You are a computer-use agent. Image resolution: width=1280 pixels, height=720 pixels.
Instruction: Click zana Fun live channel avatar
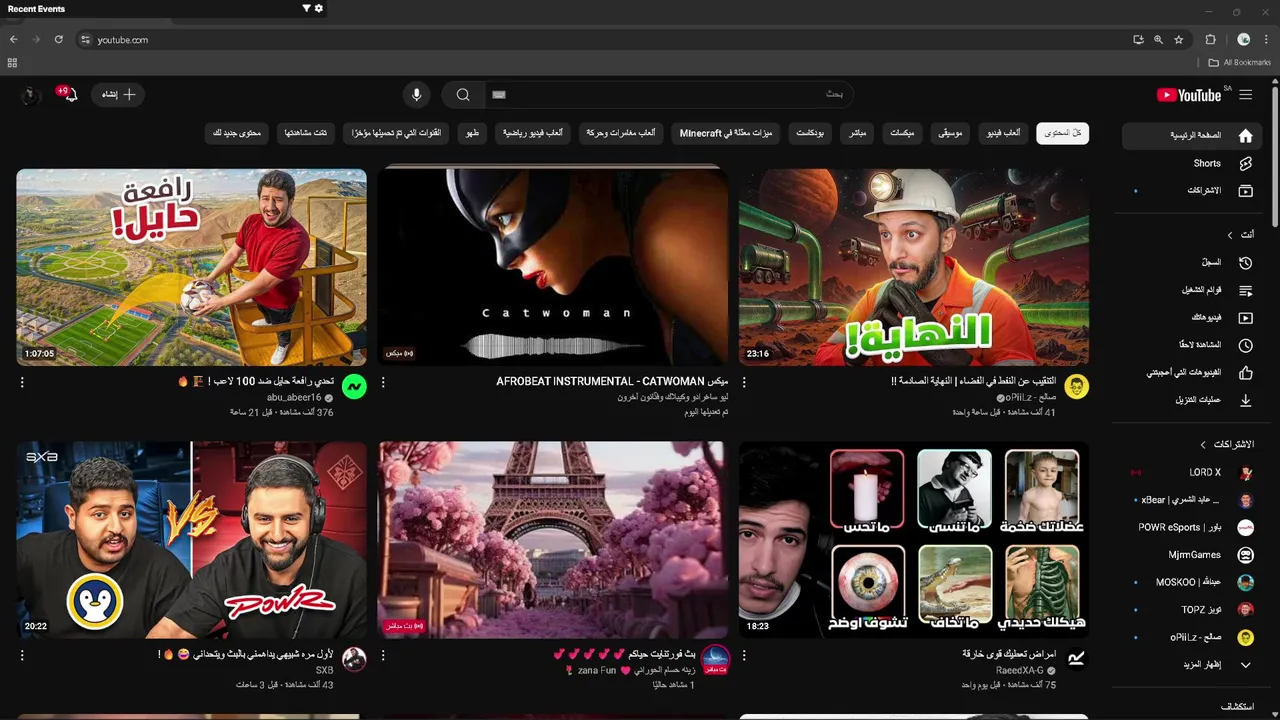point(715,659)
